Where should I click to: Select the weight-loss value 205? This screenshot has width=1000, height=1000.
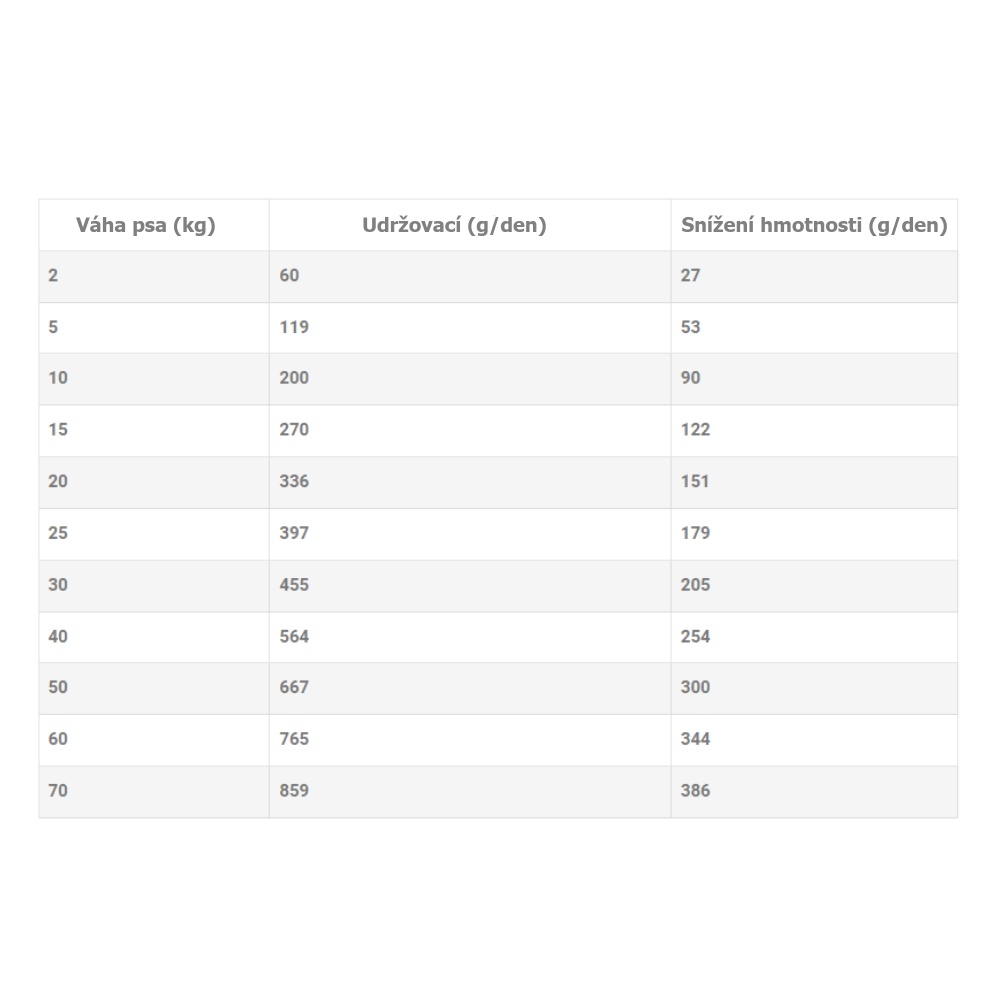pos(695,585)
